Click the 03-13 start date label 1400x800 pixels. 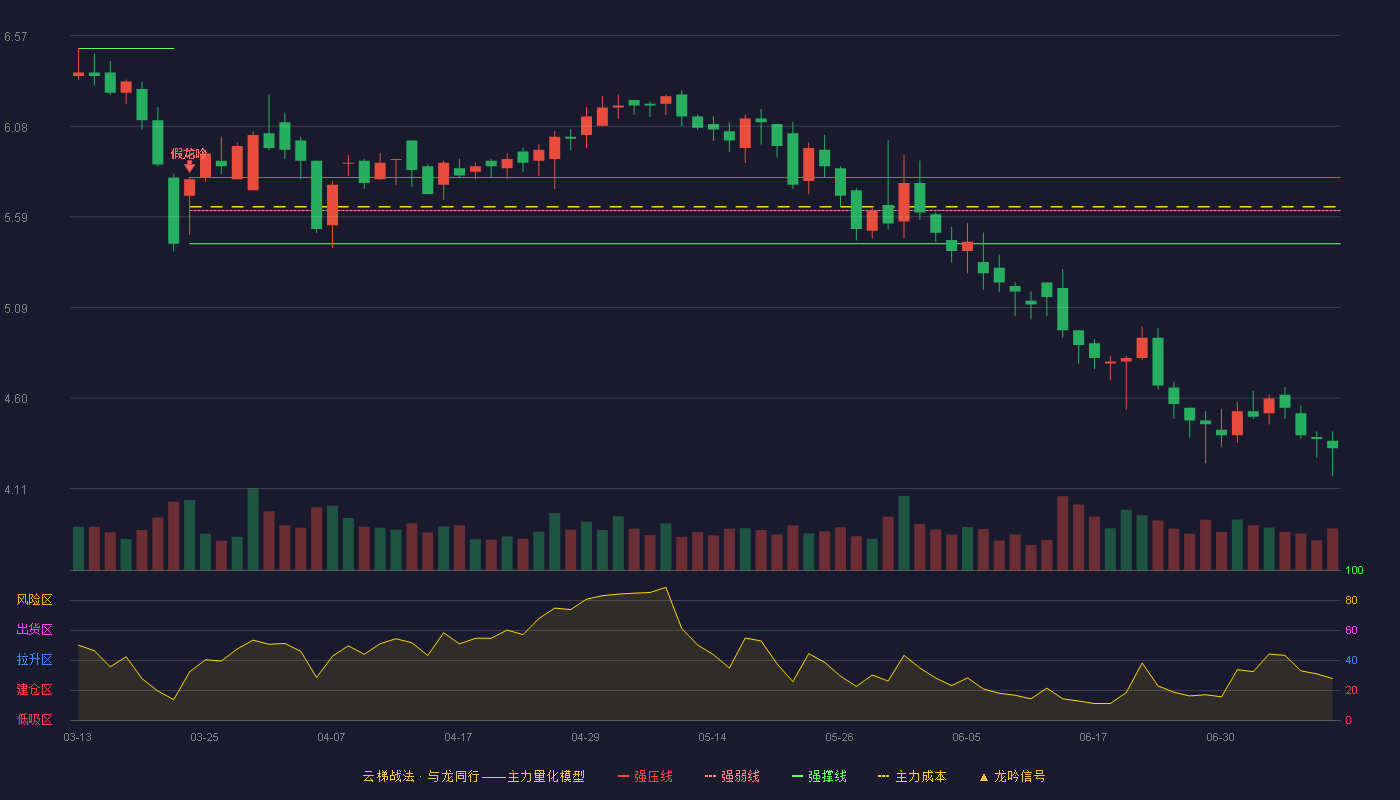tap(77, 737)
